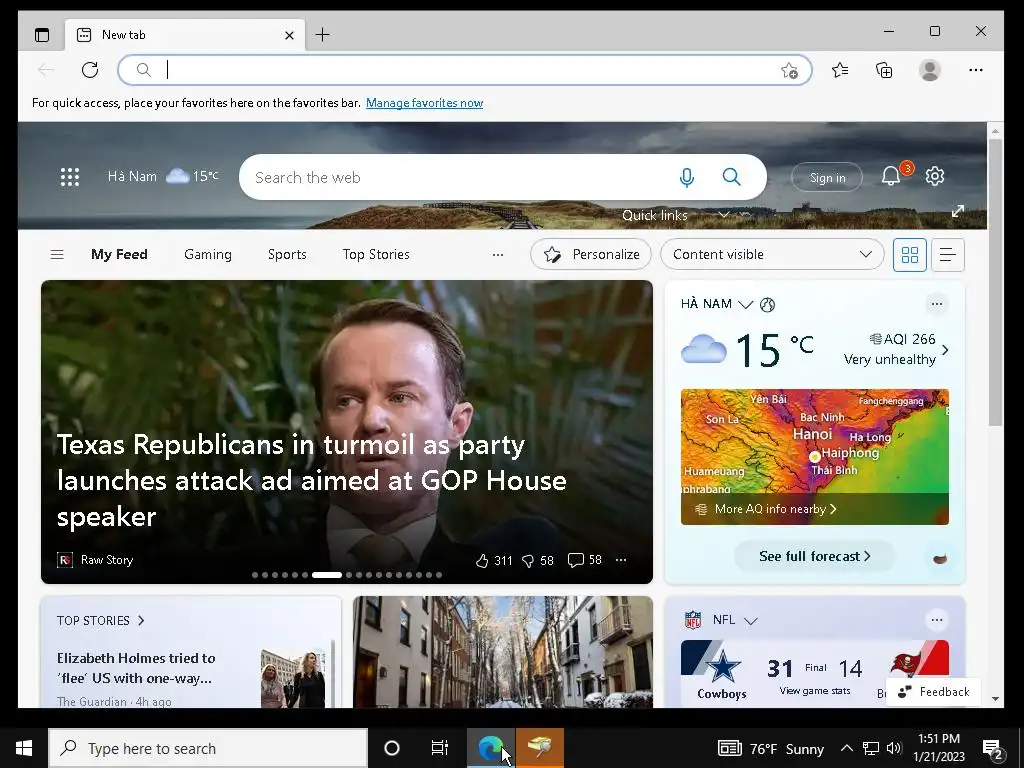The height and width of the screenshot is (768, 1024).
Task: Click the web search magnifier icon
Action: (x=731, y=176)
